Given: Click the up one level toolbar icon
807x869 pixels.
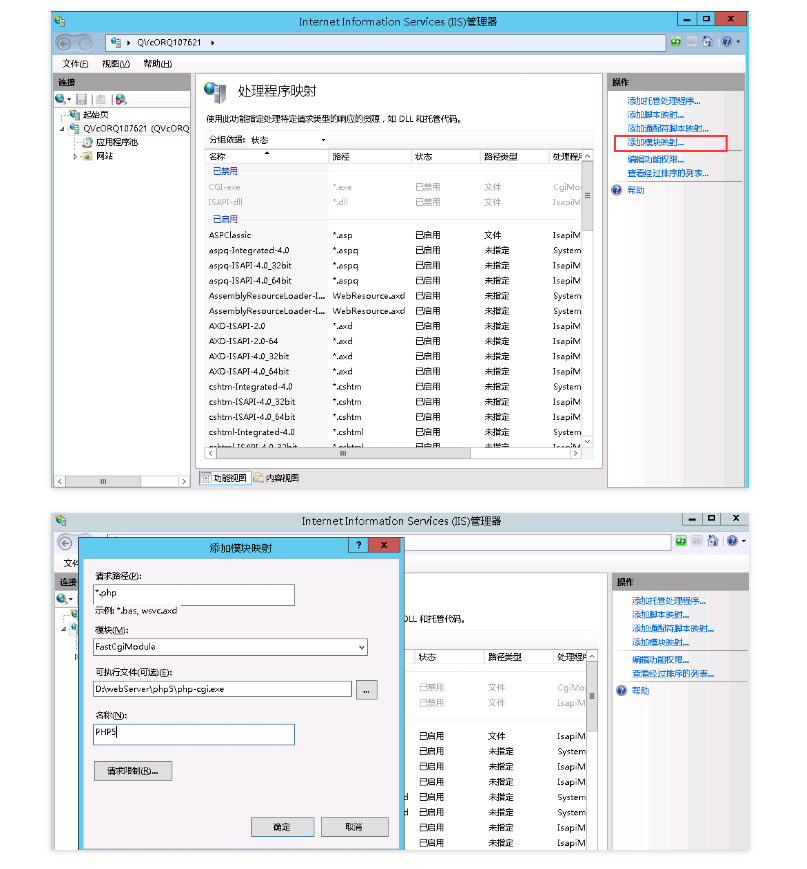Looking at the screenshot, I should (101, 99).
